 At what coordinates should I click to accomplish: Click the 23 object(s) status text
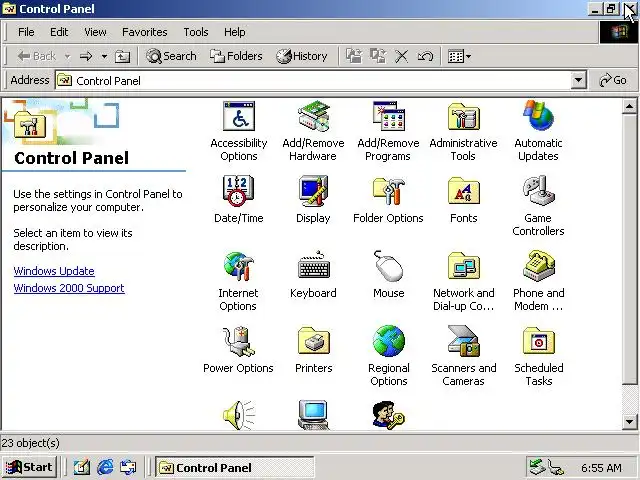coord(31,443)
